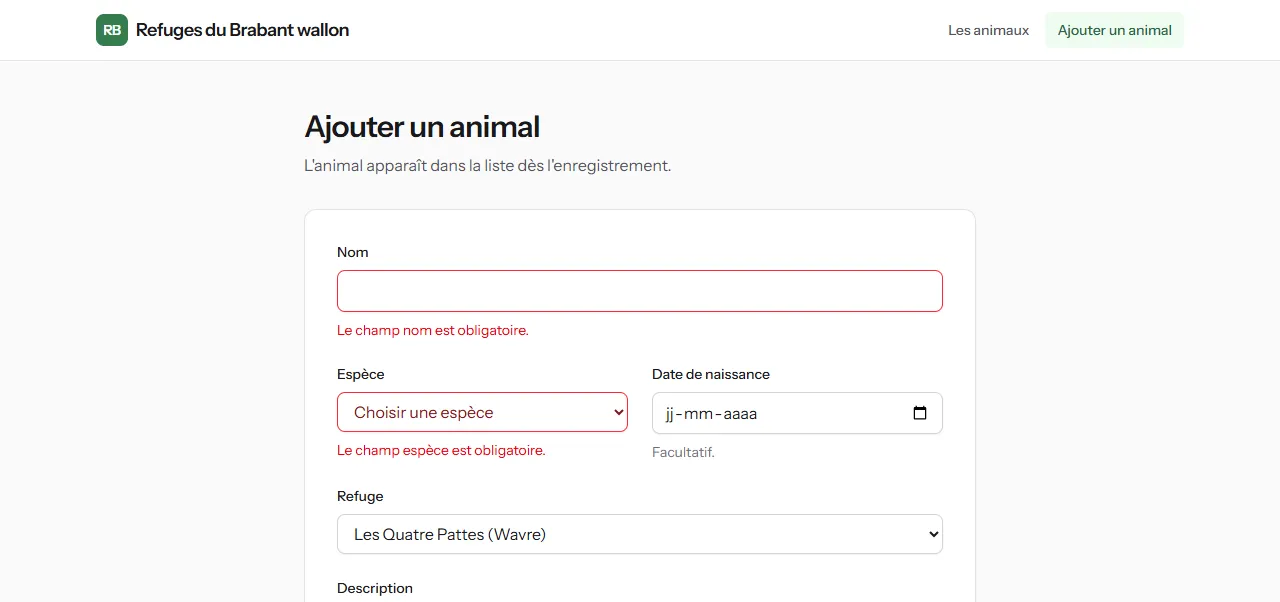Click the error 'Le champ espèce est obligatoire.'

tap(441, 450)
